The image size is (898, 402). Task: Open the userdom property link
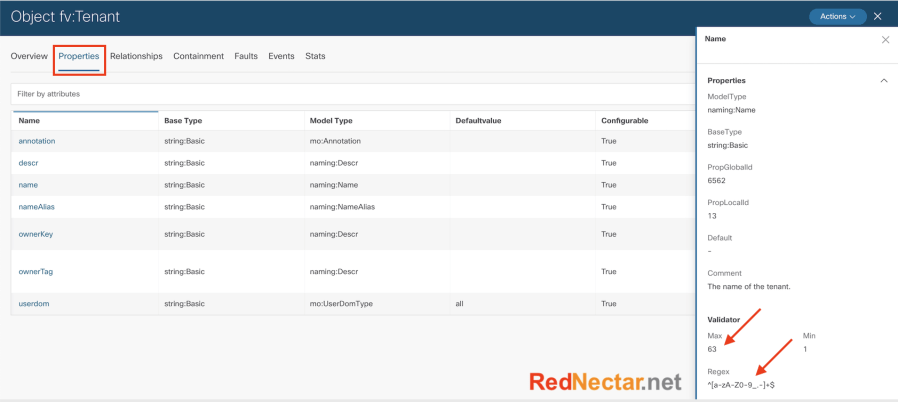coord(35,302)
